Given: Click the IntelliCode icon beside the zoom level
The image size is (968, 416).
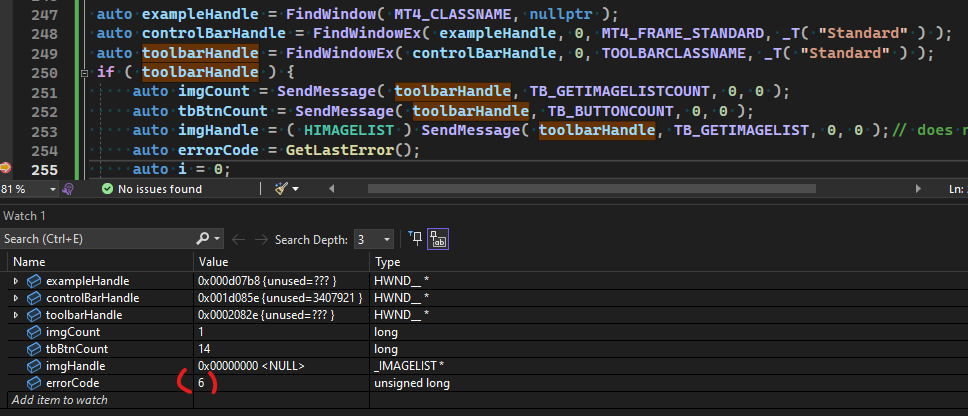Looking at the screenshot, I should tap(68, 189).
